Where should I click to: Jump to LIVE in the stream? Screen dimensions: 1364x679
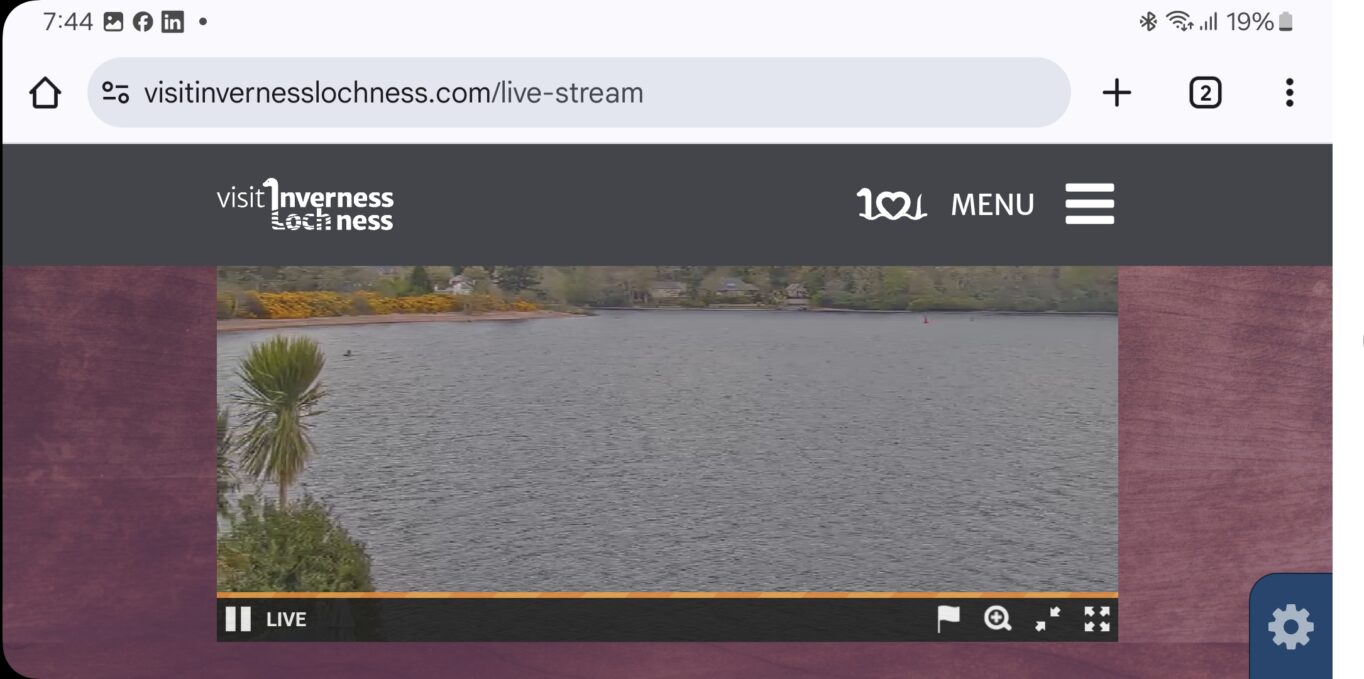286,619
